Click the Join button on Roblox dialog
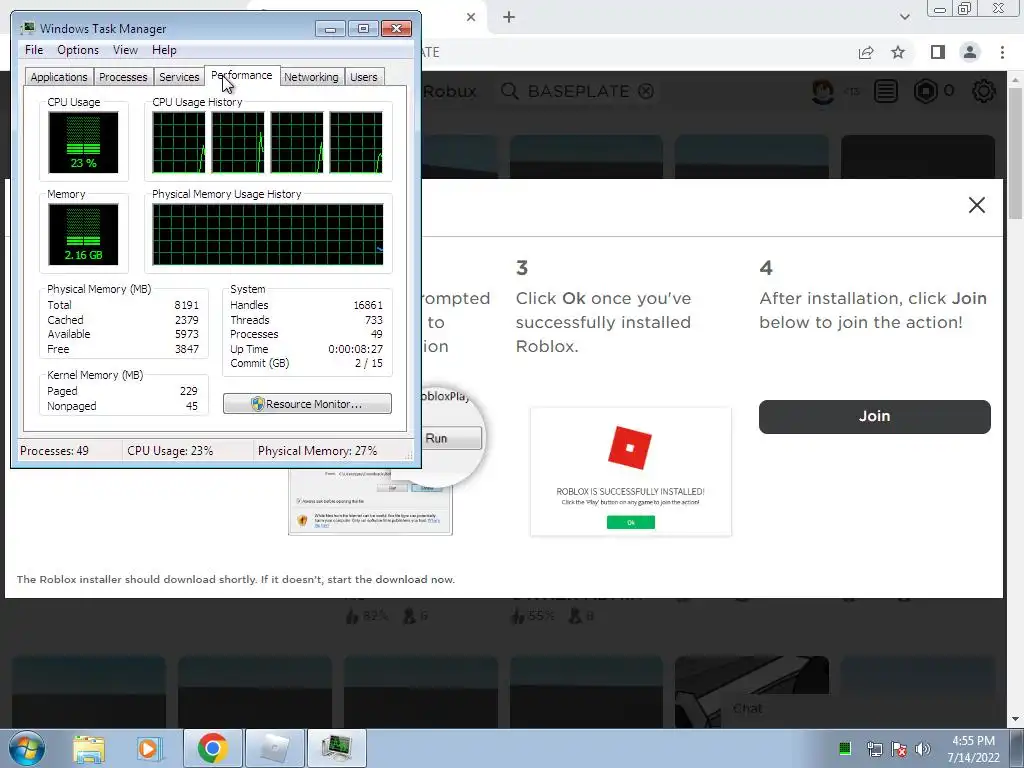Viewport: 1024px width, 768px height. click(874, 416)
